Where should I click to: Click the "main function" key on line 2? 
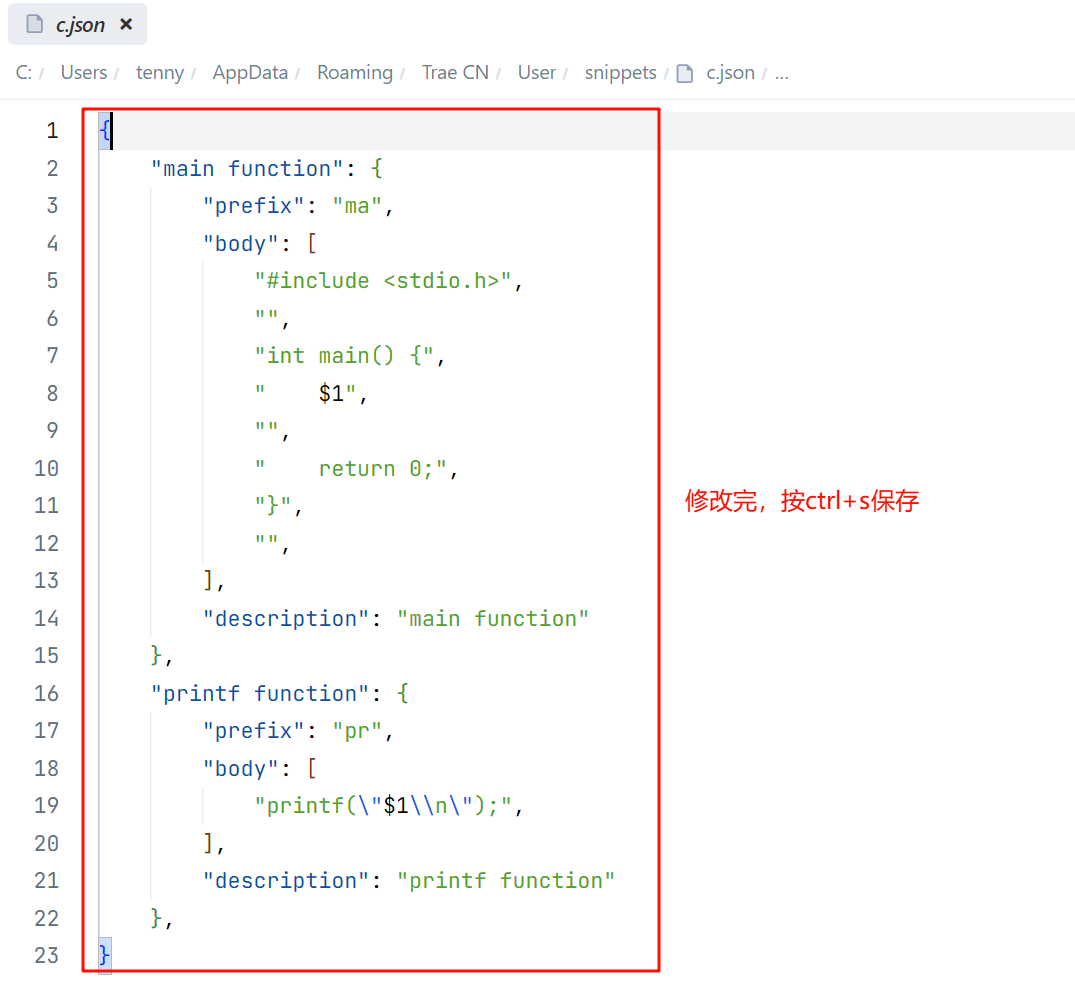click(246, 169)
